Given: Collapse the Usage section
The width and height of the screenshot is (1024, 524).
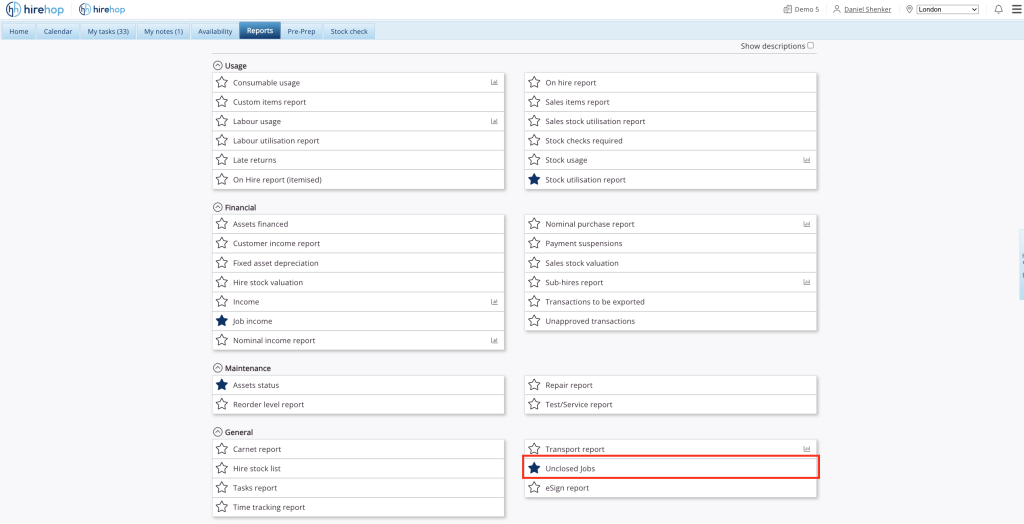Looking at the screenshot, I should pos(217,65).
